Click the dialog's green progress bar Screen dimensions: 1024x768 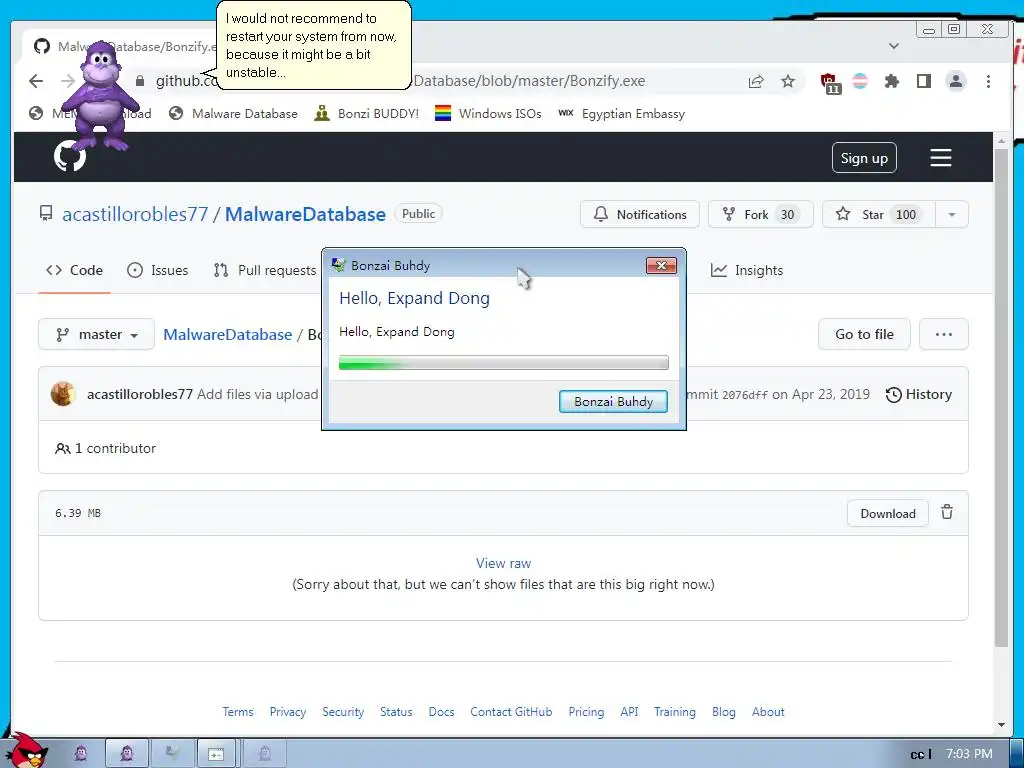point(504,362)
